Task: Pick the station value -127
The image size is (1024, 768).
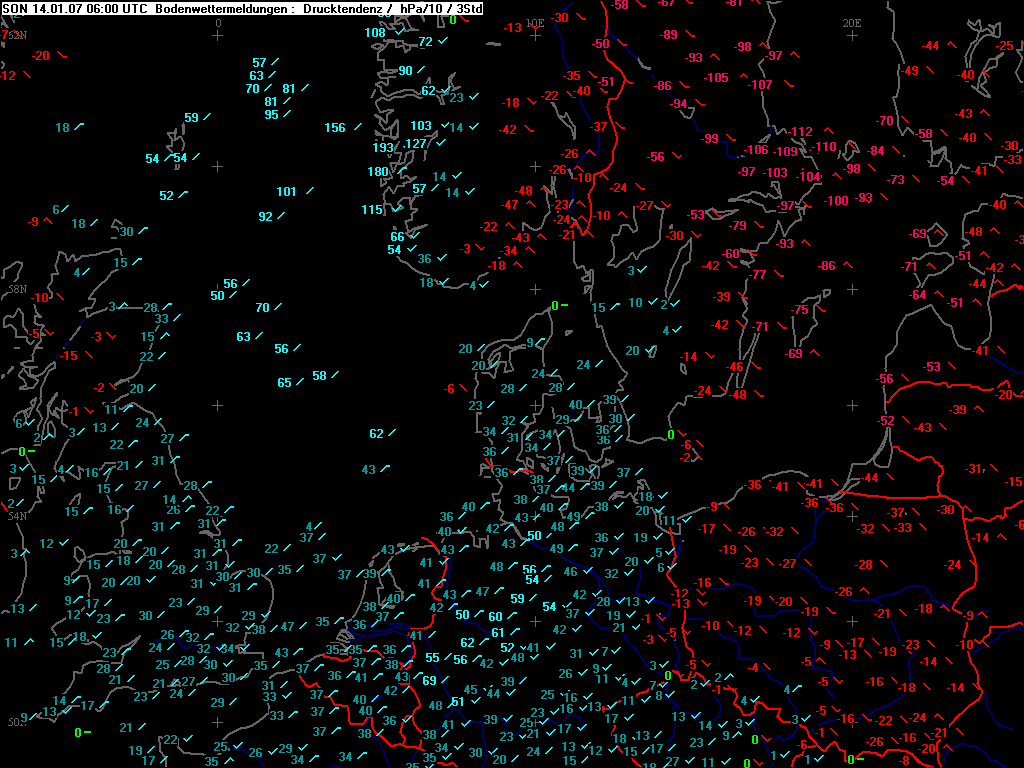Action: [414, 144]
